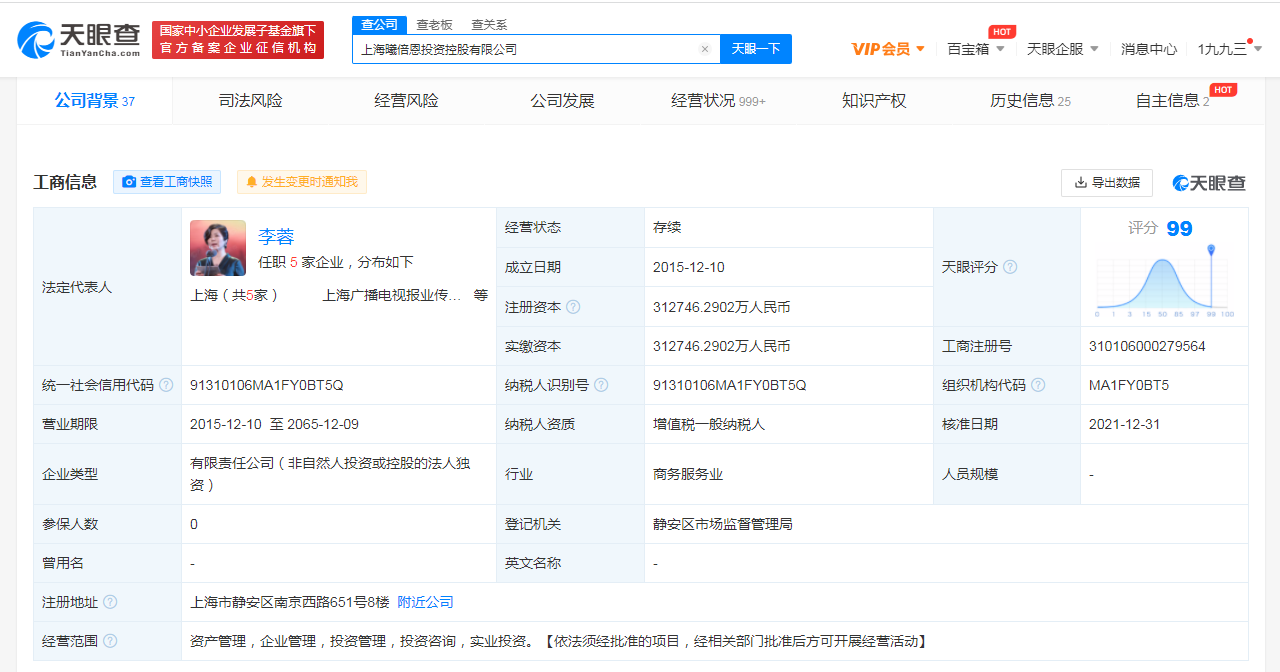The image size is (1280, 672).
Task: Click the Tianyancha logo in the header
Action: click(79, 39)
